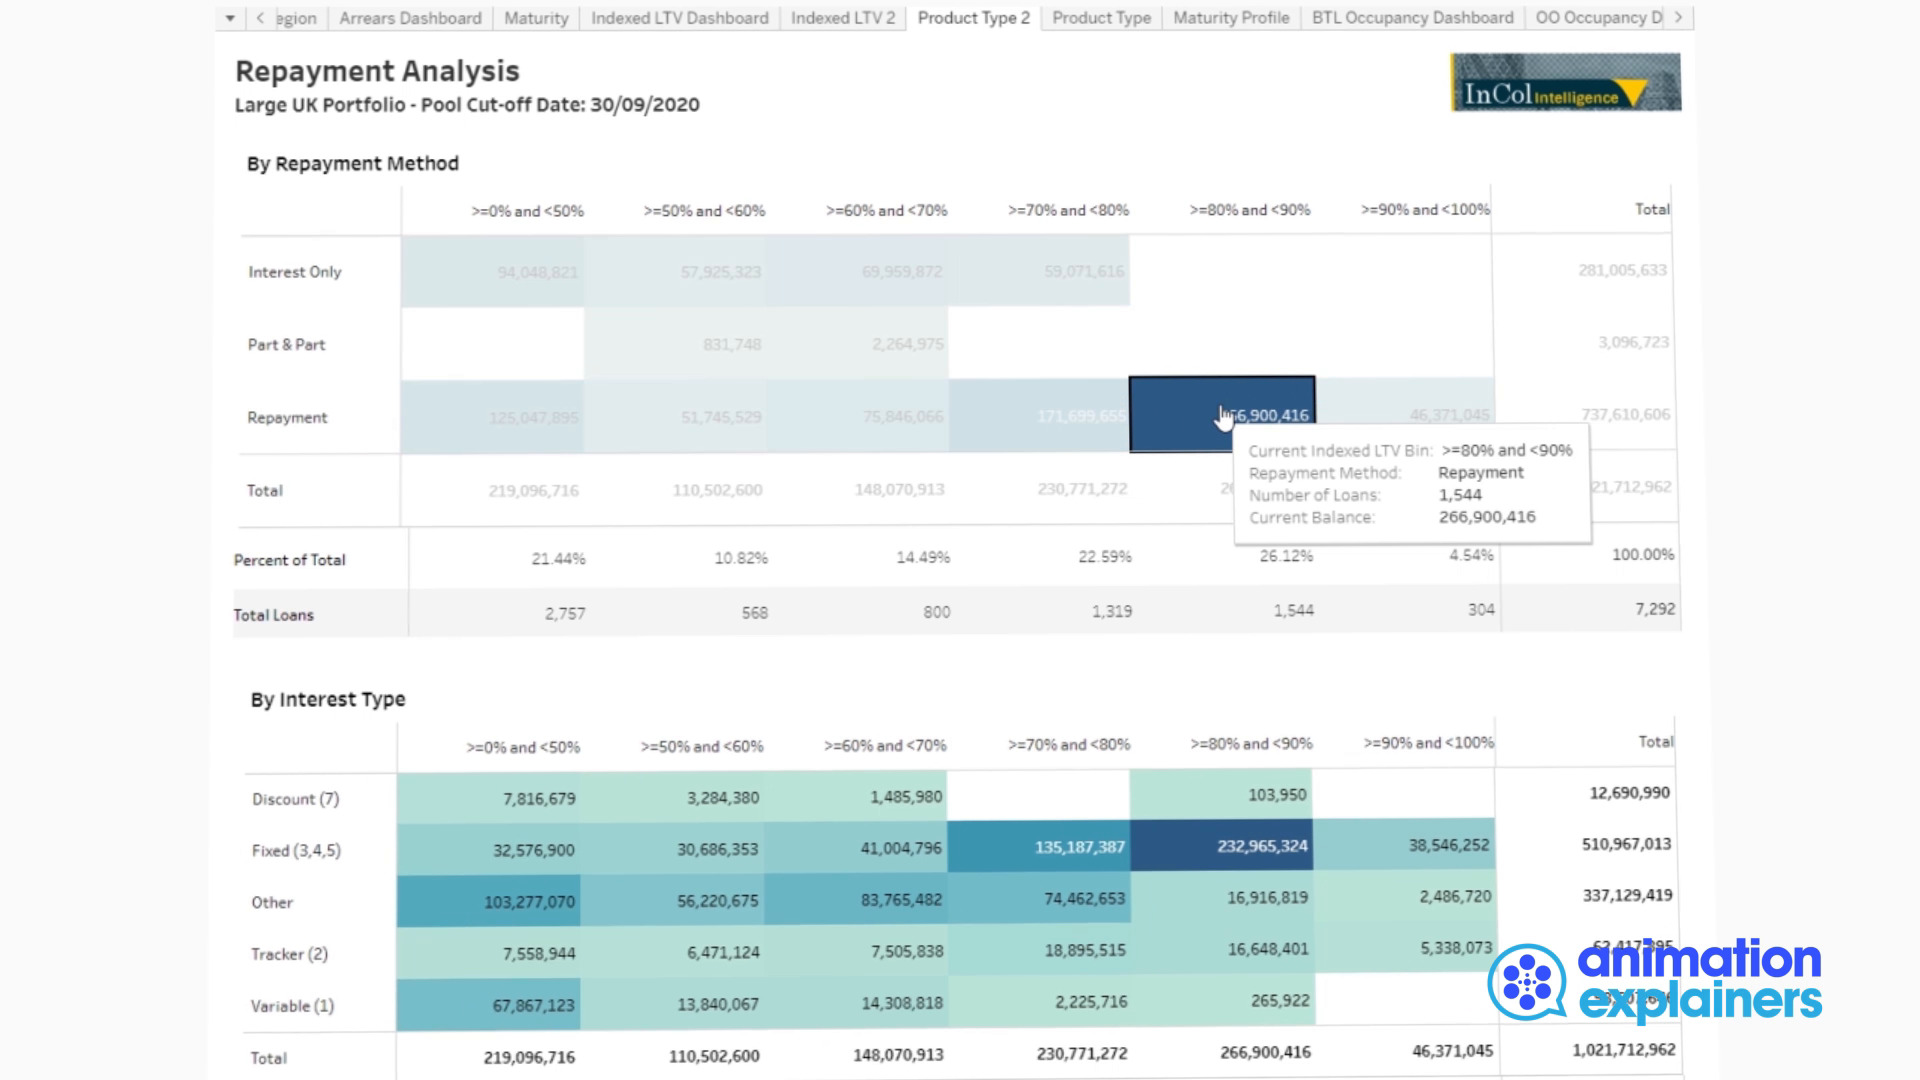The image size is (1920, 1080).
Task: Click the Fixed 232,965,324 dark cell
Action: click(x=1222, y=846)
